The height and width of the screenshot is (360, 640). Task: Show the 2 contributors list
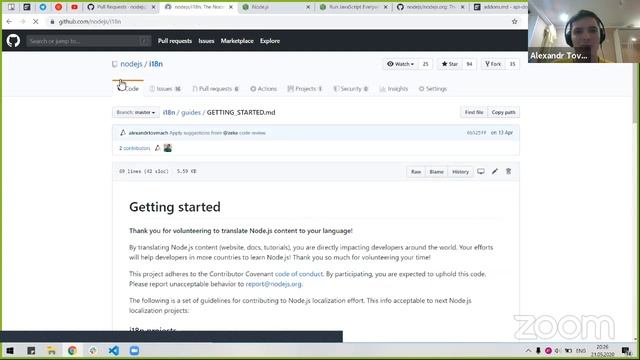134,148
